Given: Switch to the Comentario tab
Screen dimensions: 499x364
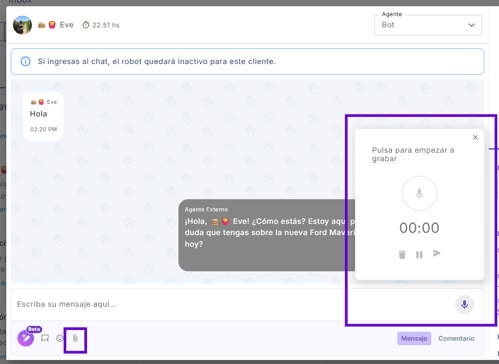Looking at the screenshot, I should coord(456,338).
